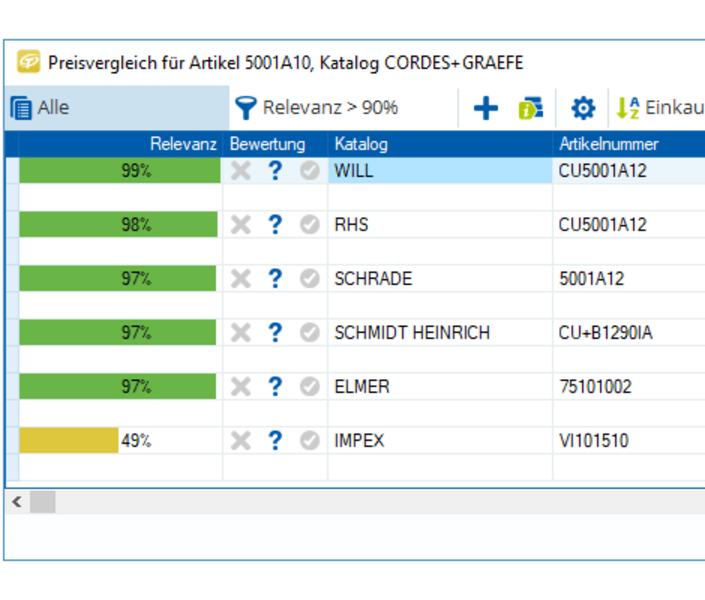Open the settings gear icon

(x=582, y=108)
